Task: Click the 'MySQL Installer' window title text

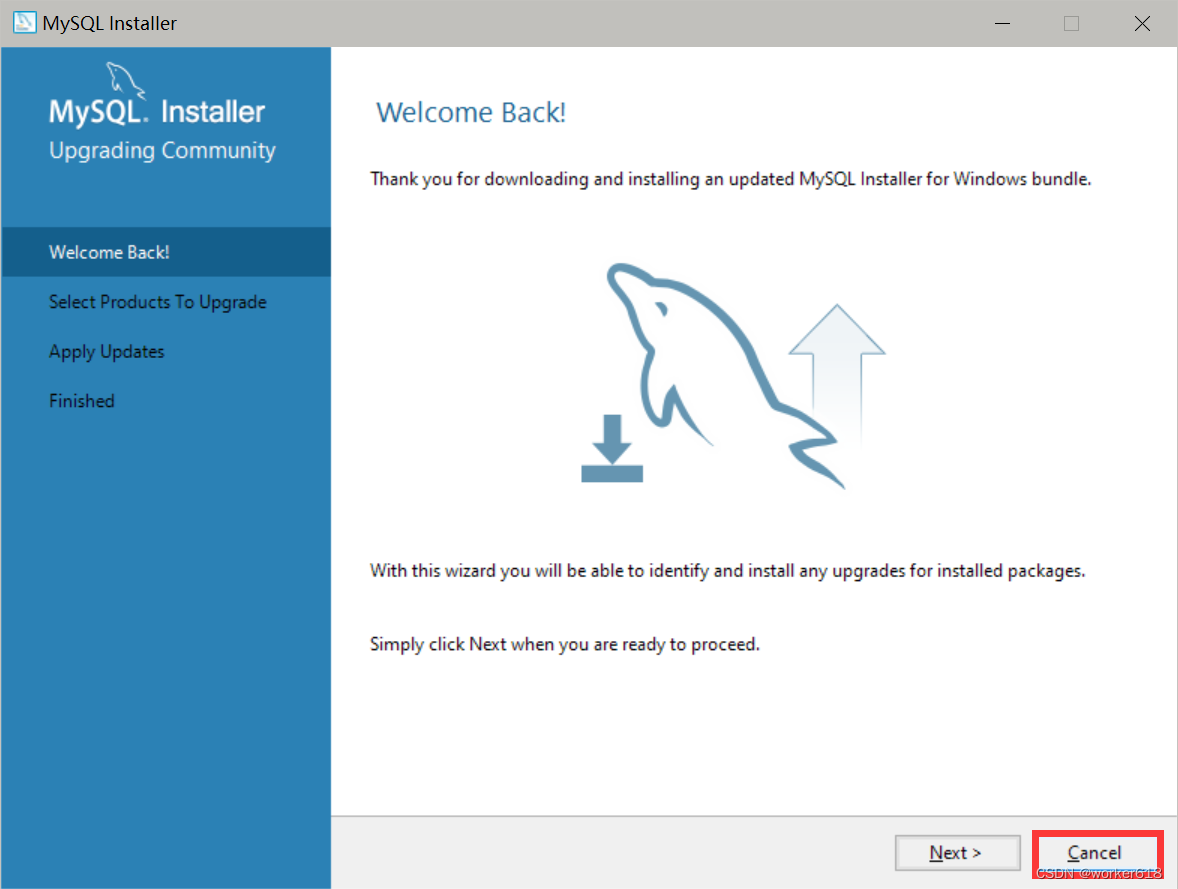Action: coord(110,23)
